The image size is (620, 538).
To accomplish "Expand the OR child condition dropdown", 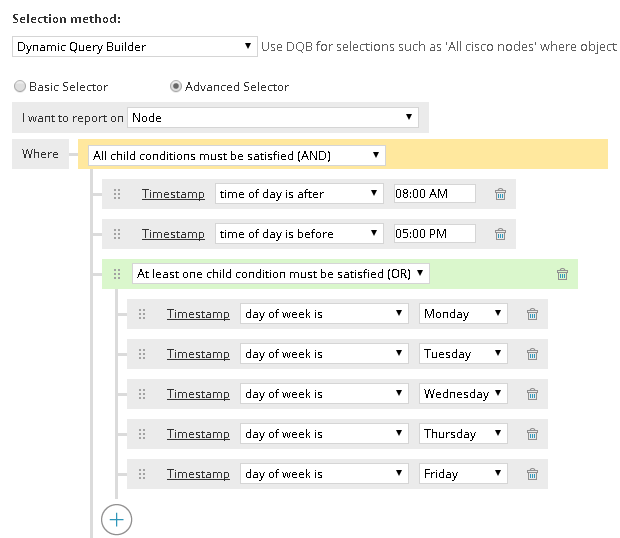I will point(280,273).
